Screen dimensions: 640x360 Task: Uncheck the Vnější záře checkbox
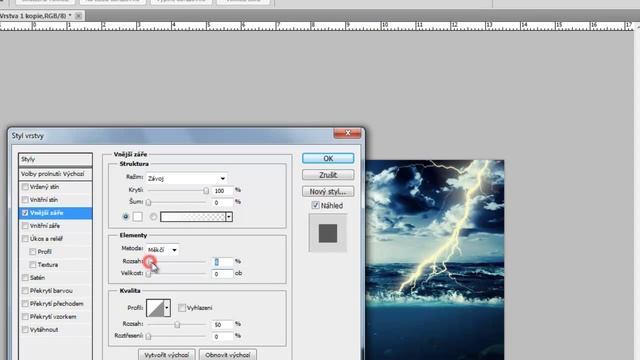coord(25,213)
